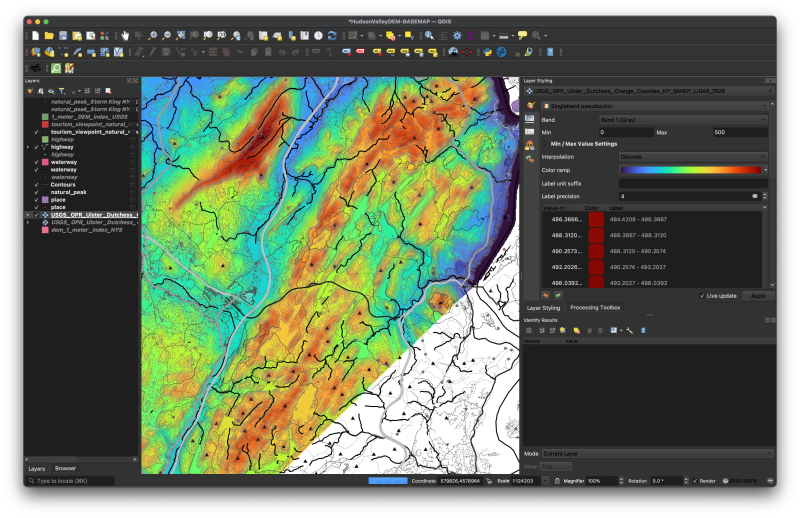Open the Processing Toolbox gear icon
The image size is (800, 518).
(457, 36)
